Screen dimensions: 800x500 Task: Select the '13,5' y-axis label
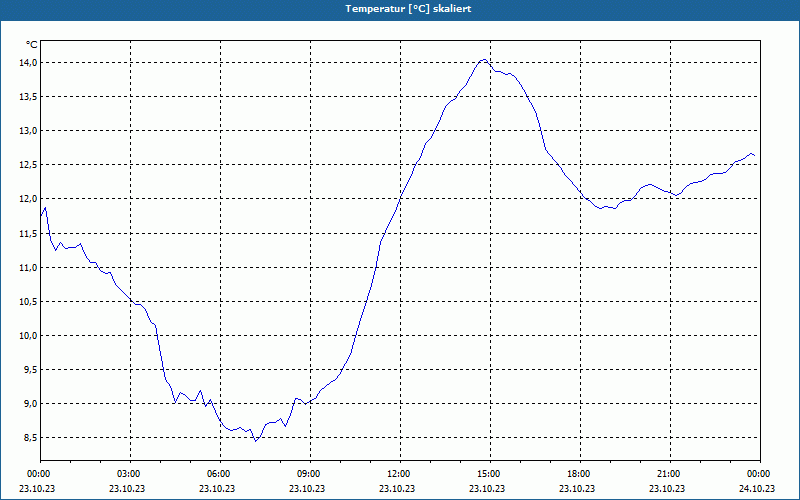pos(29,97)
